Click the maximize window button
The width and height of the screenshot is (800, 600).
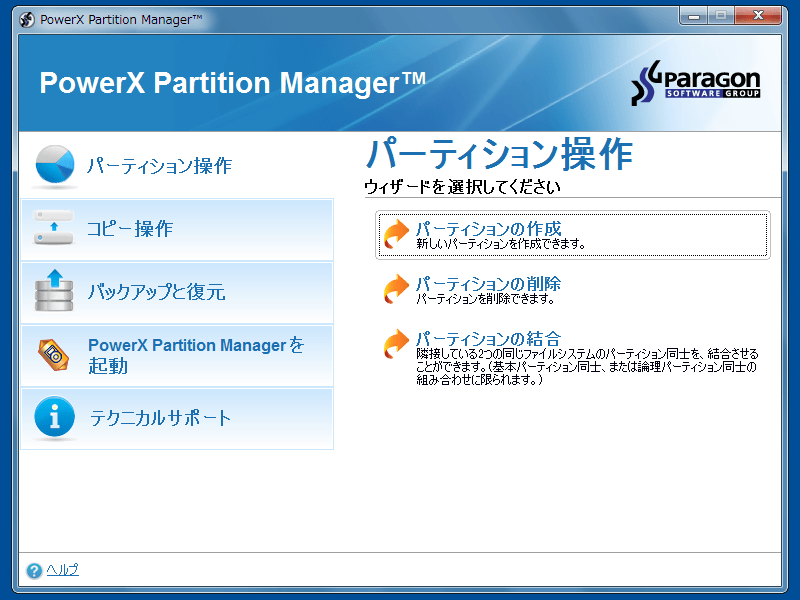(x=721, y=16)
